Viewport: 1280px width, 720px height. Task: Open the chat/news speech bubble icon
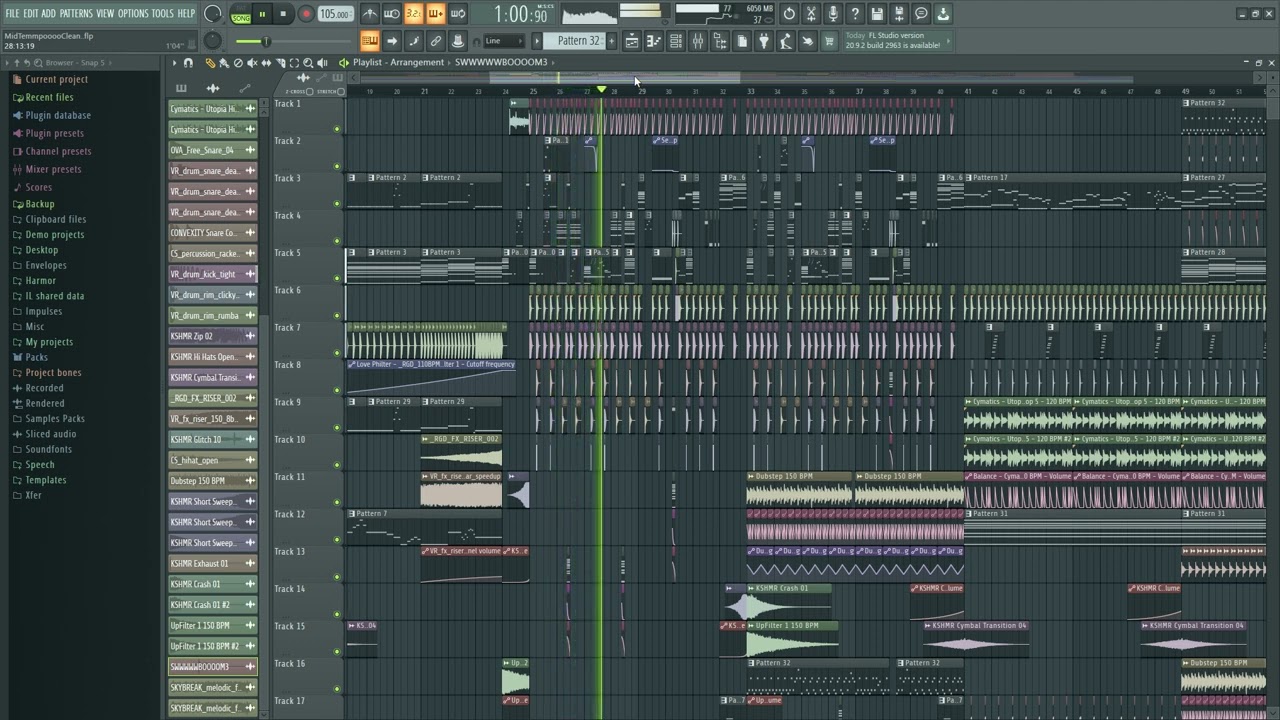921,14
